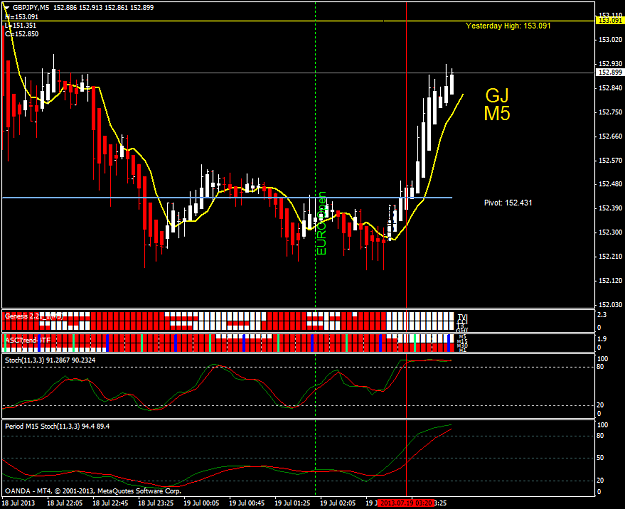Click the C=152.850 label

pos(22,34)
